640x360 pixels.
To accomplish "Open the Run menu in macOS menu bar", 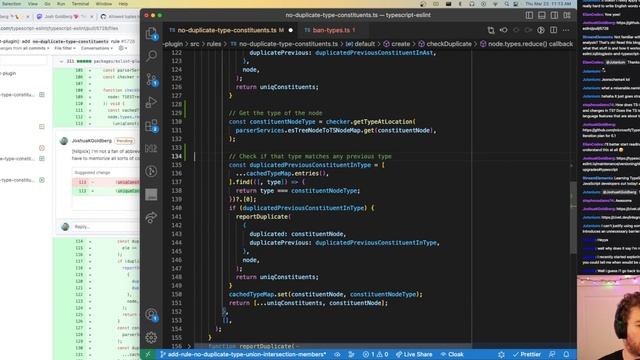I will [61, 4].
